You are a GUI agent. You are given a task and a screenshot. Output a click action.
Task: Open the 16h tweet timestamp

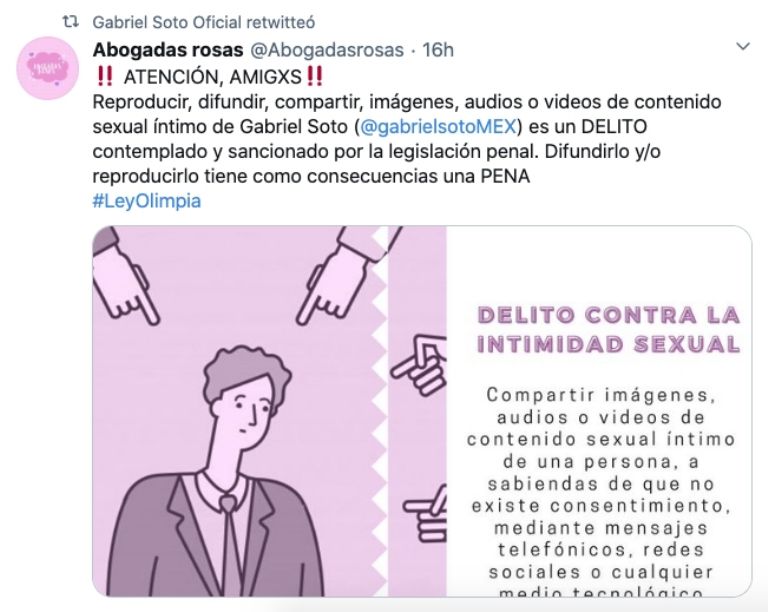click(438, 50)
